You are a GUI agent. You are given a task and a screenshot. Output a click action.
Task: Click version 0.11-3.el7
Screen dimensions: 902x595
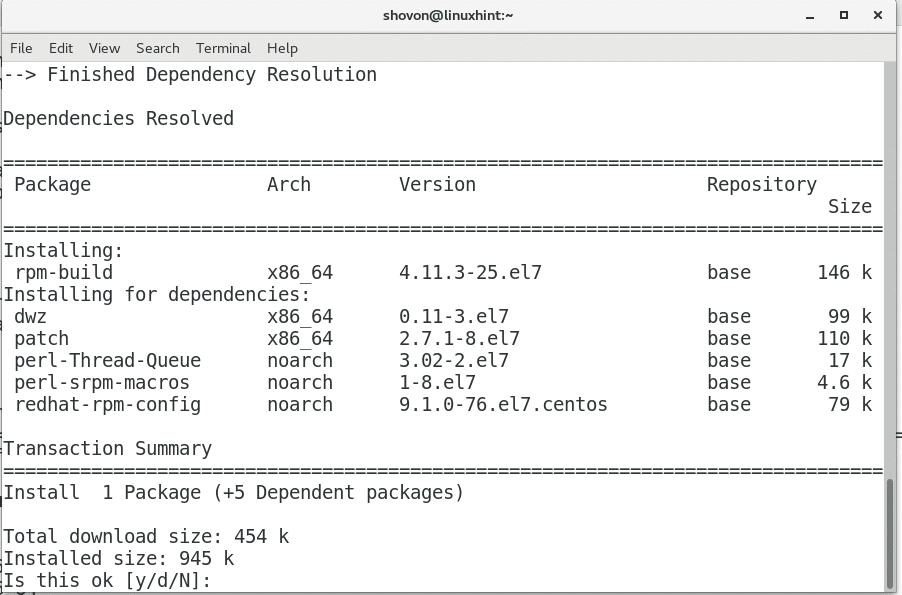pyautogui.click(x=454, y=316)
